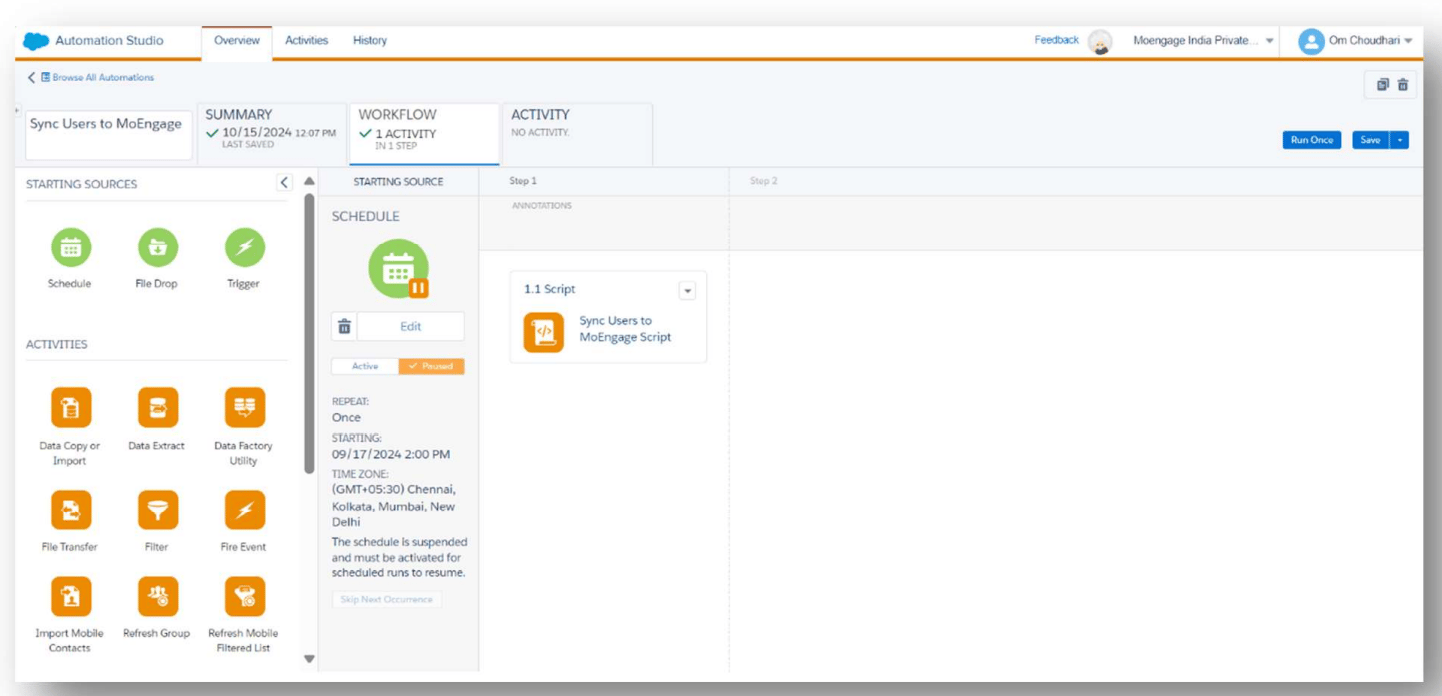Click Skip Next Occurrence button

pos(387,600)
